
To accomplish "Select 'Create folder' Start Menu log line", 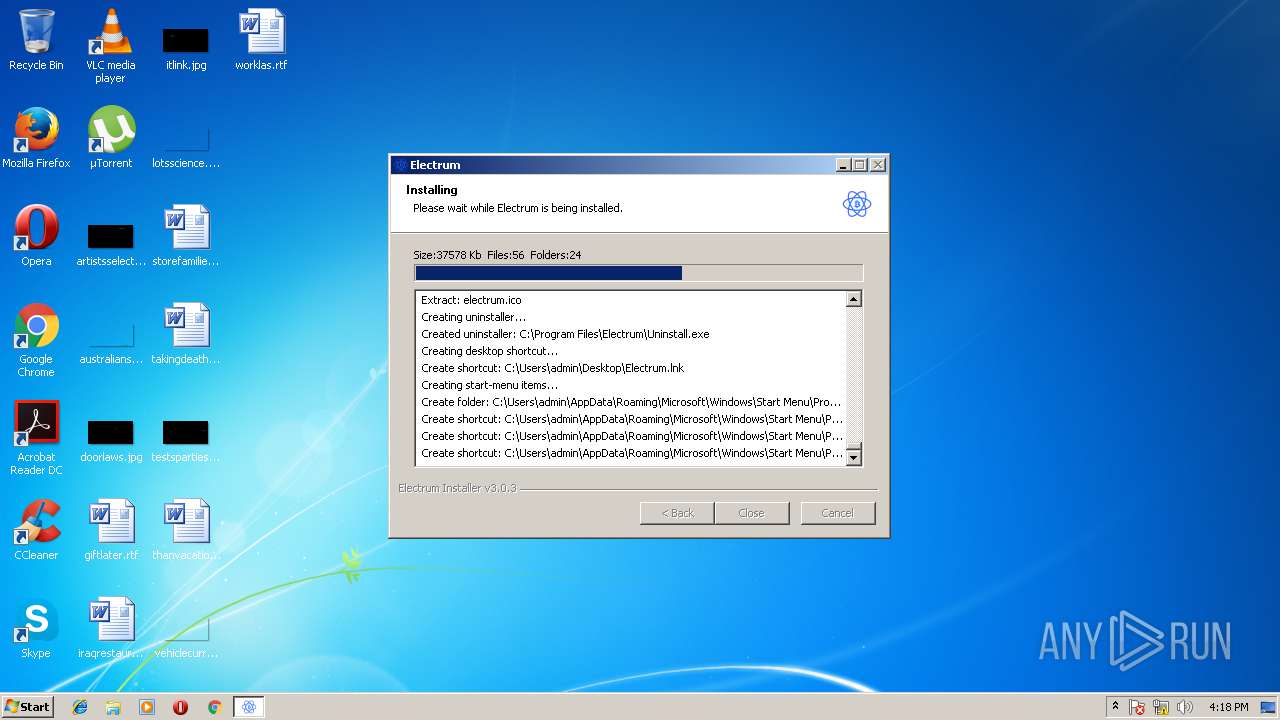I will pos(631,402).
